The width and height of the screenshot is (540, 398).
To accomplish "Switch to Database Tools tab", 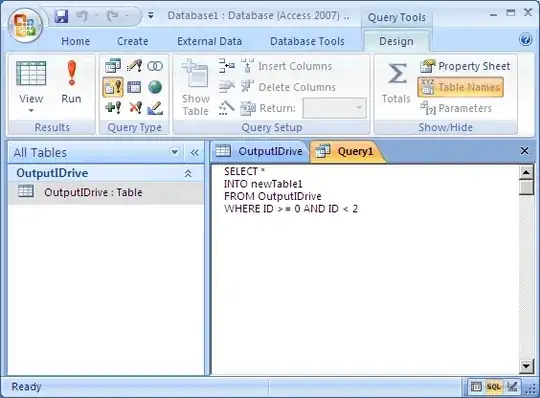I will (307, 41).
